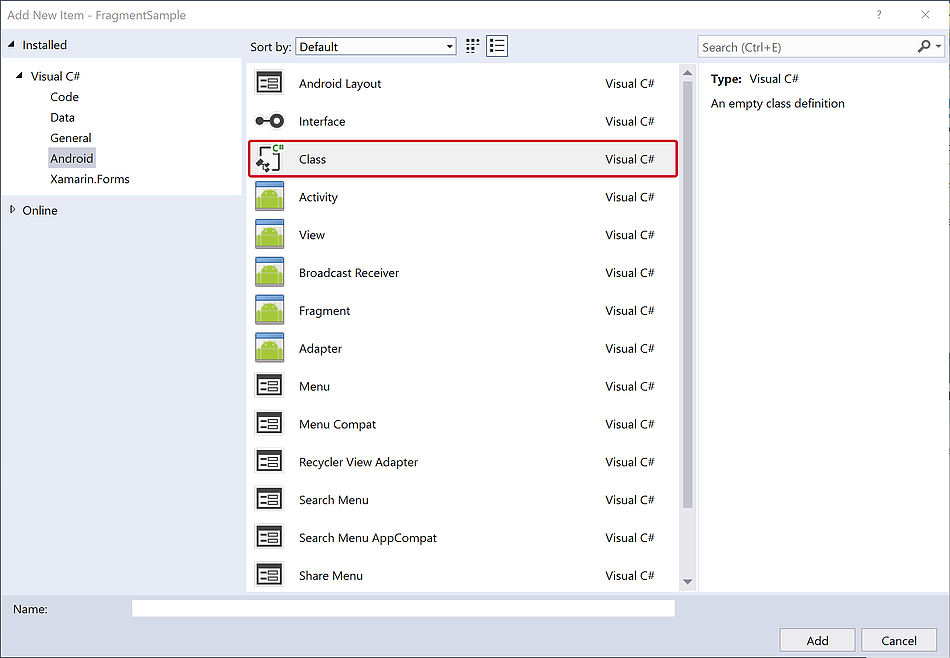The width and height of the screenshot is (950, 658).
Task: Click the Interface template icon
Action: coord(269,121)
